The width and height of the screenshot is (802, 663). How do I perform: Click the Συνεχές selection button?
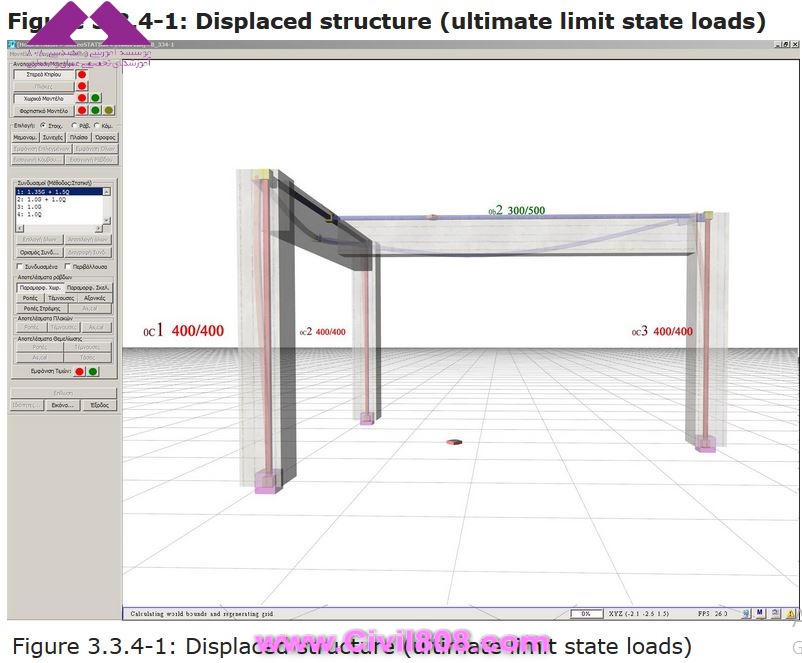coord(53,138)
